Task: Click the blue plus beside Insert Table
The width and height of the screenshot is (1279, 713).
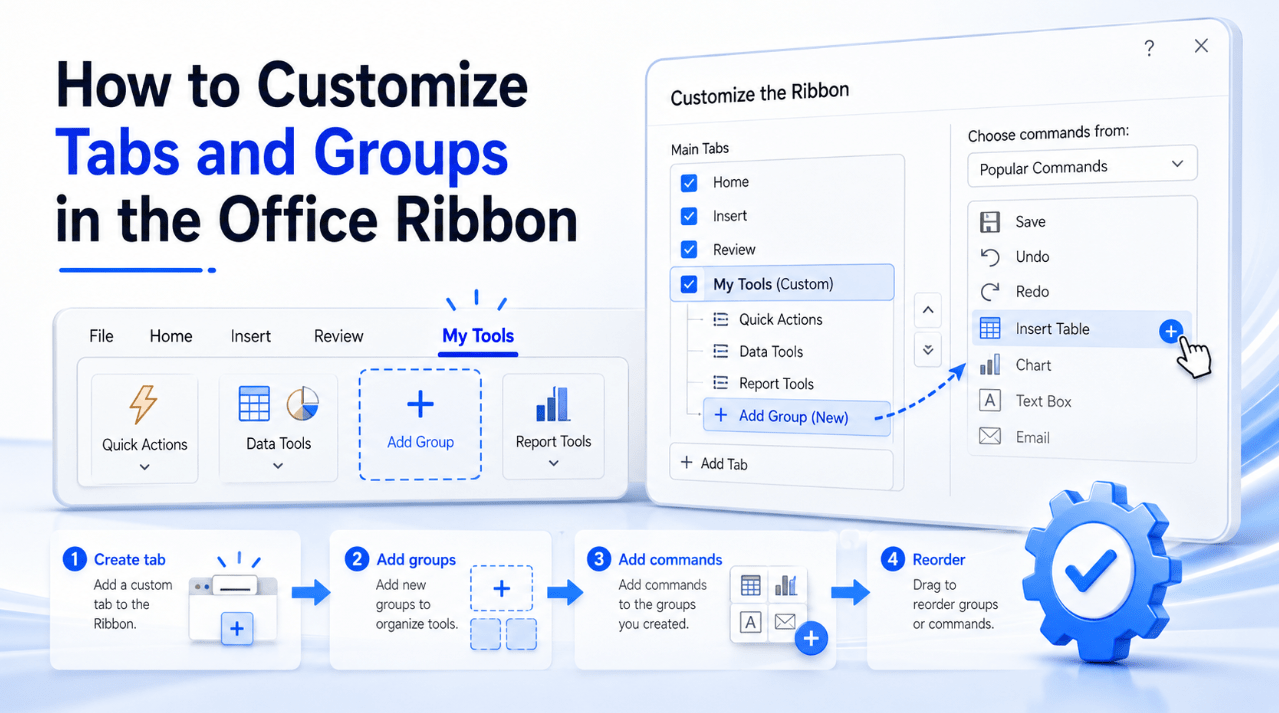Action: (x=1171, y=331)
